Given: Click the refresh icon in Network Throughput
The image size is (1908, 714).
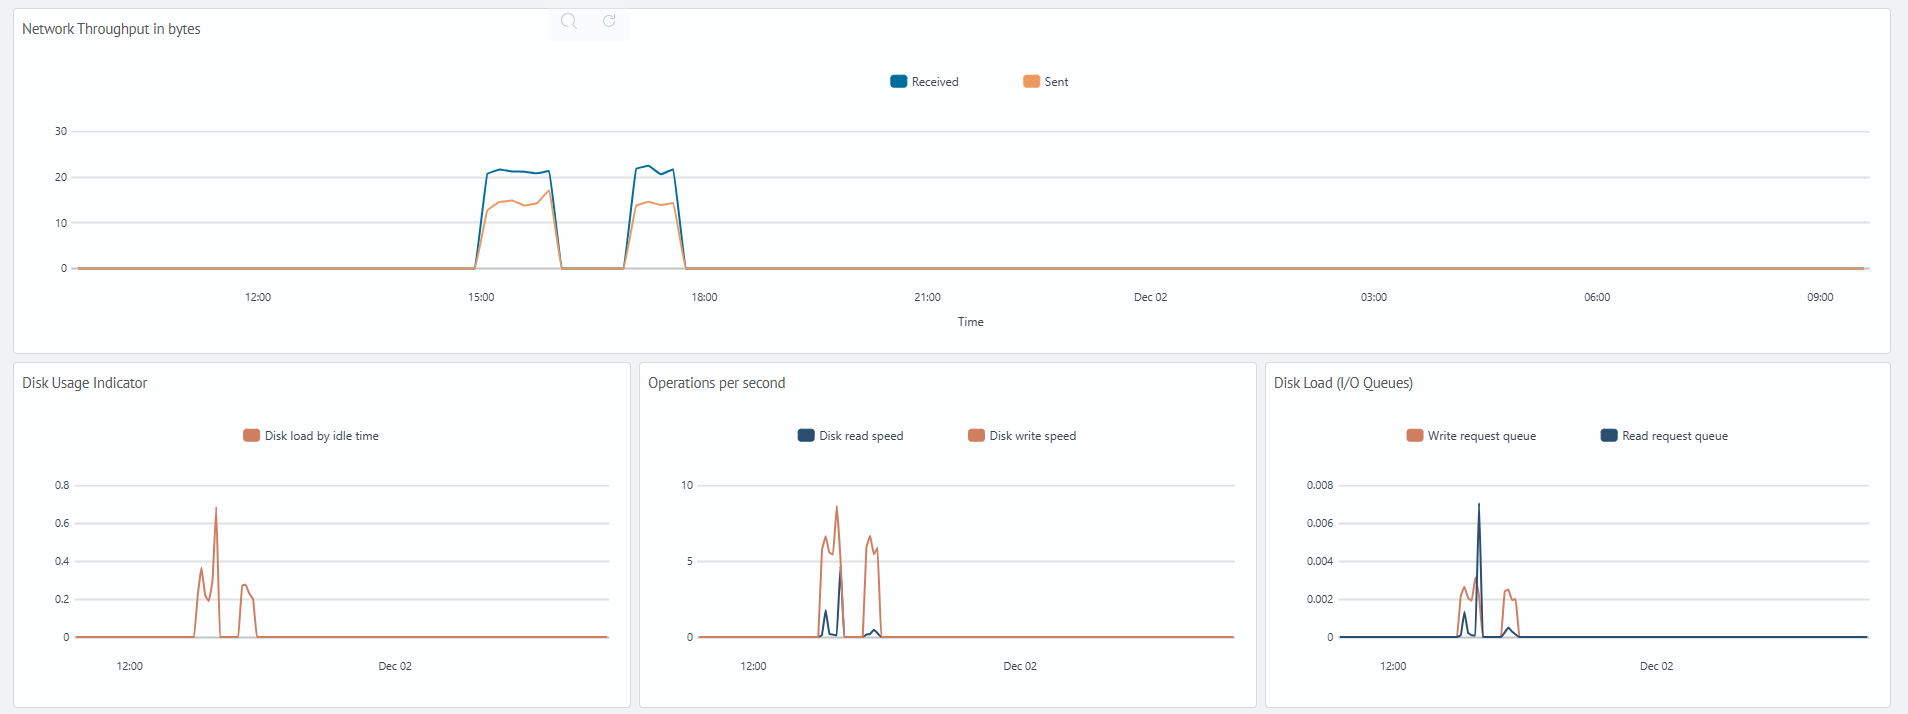Looking at the screenshot, I should pos(609,21).
